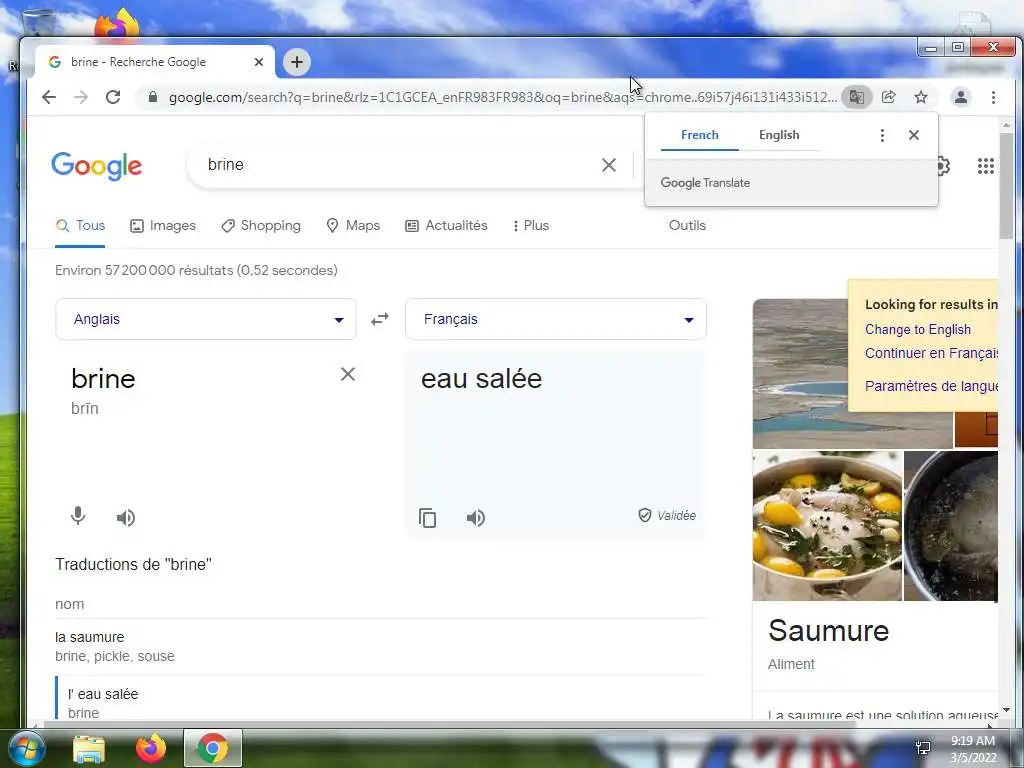This screenshot has height=768, width=1024.
Task: Go back using the browser back arrow
Action: (49, 97)
